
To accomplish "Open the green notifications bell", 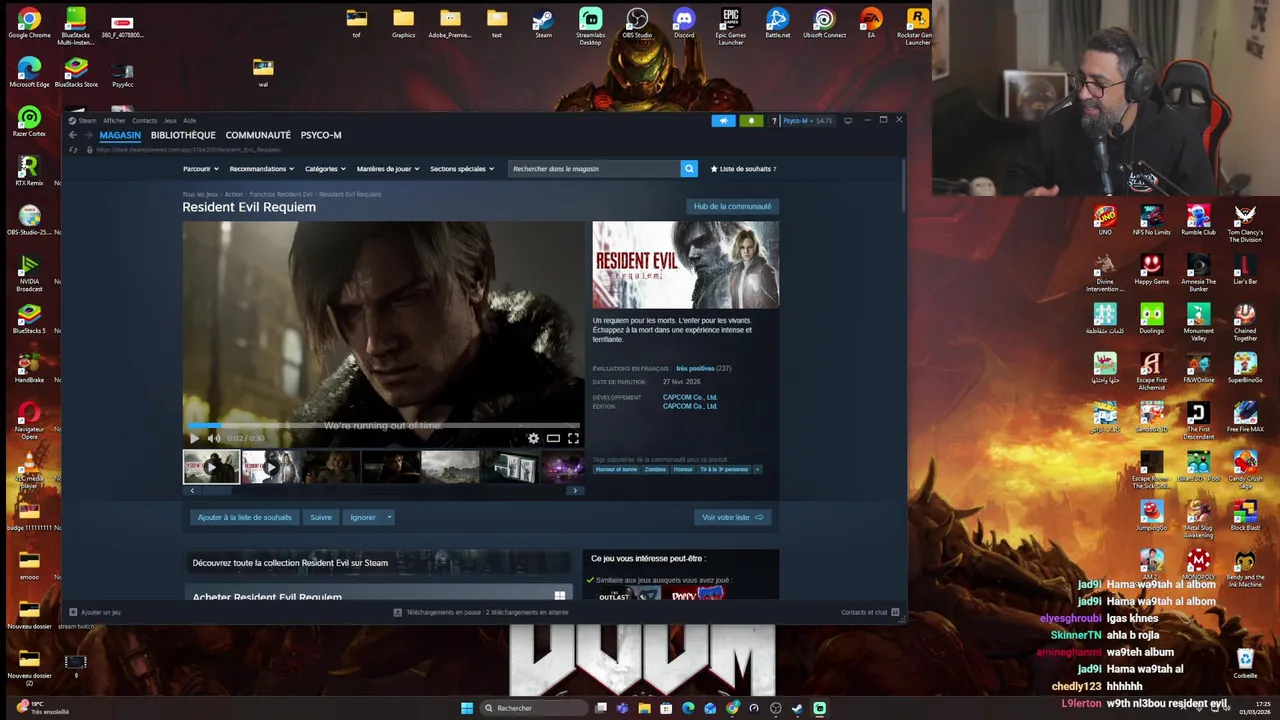I will 751,121.
